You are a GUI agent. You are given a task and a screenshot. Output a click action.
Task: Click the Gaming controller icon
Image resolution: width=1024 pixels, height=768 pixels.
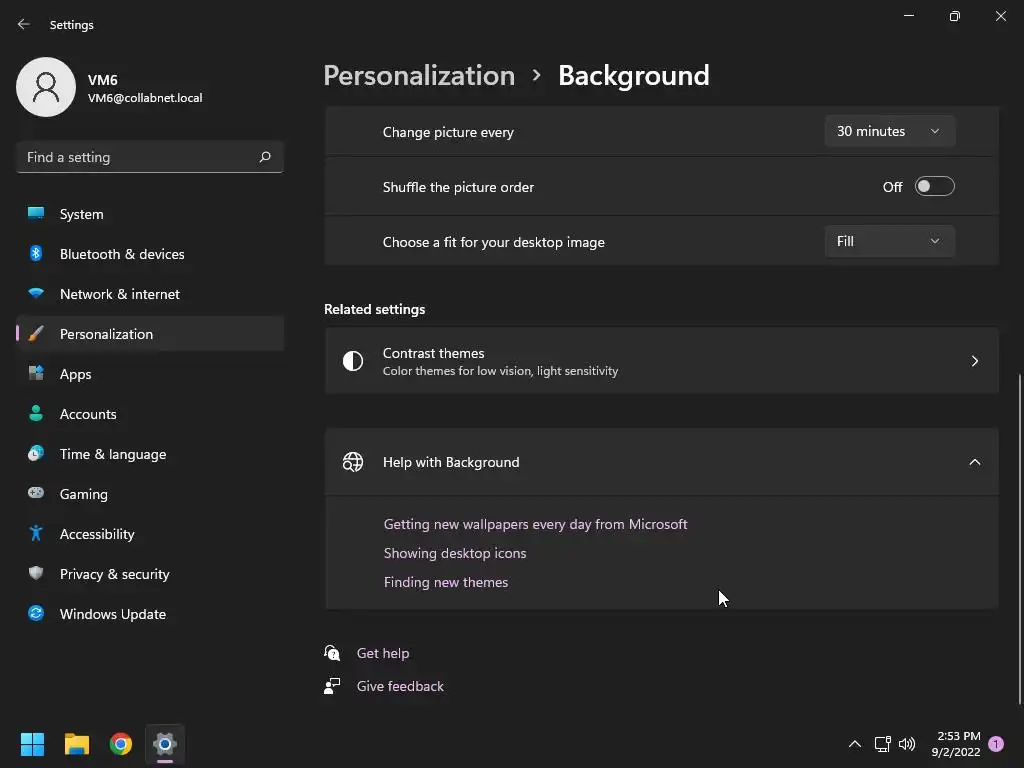(36, 494)
